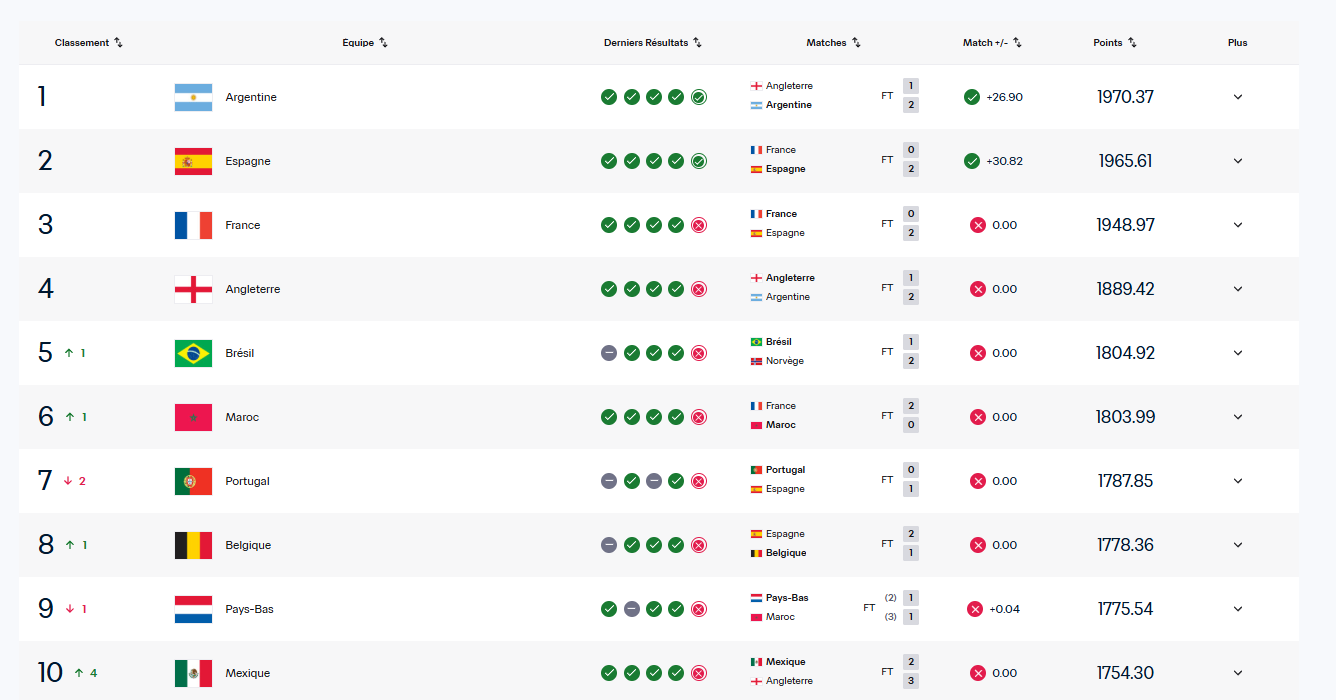Viewport: 1336px width, 700px height.
Task: Sort table by Matches column
Action: pyautogui.click(x=856, y=43)
